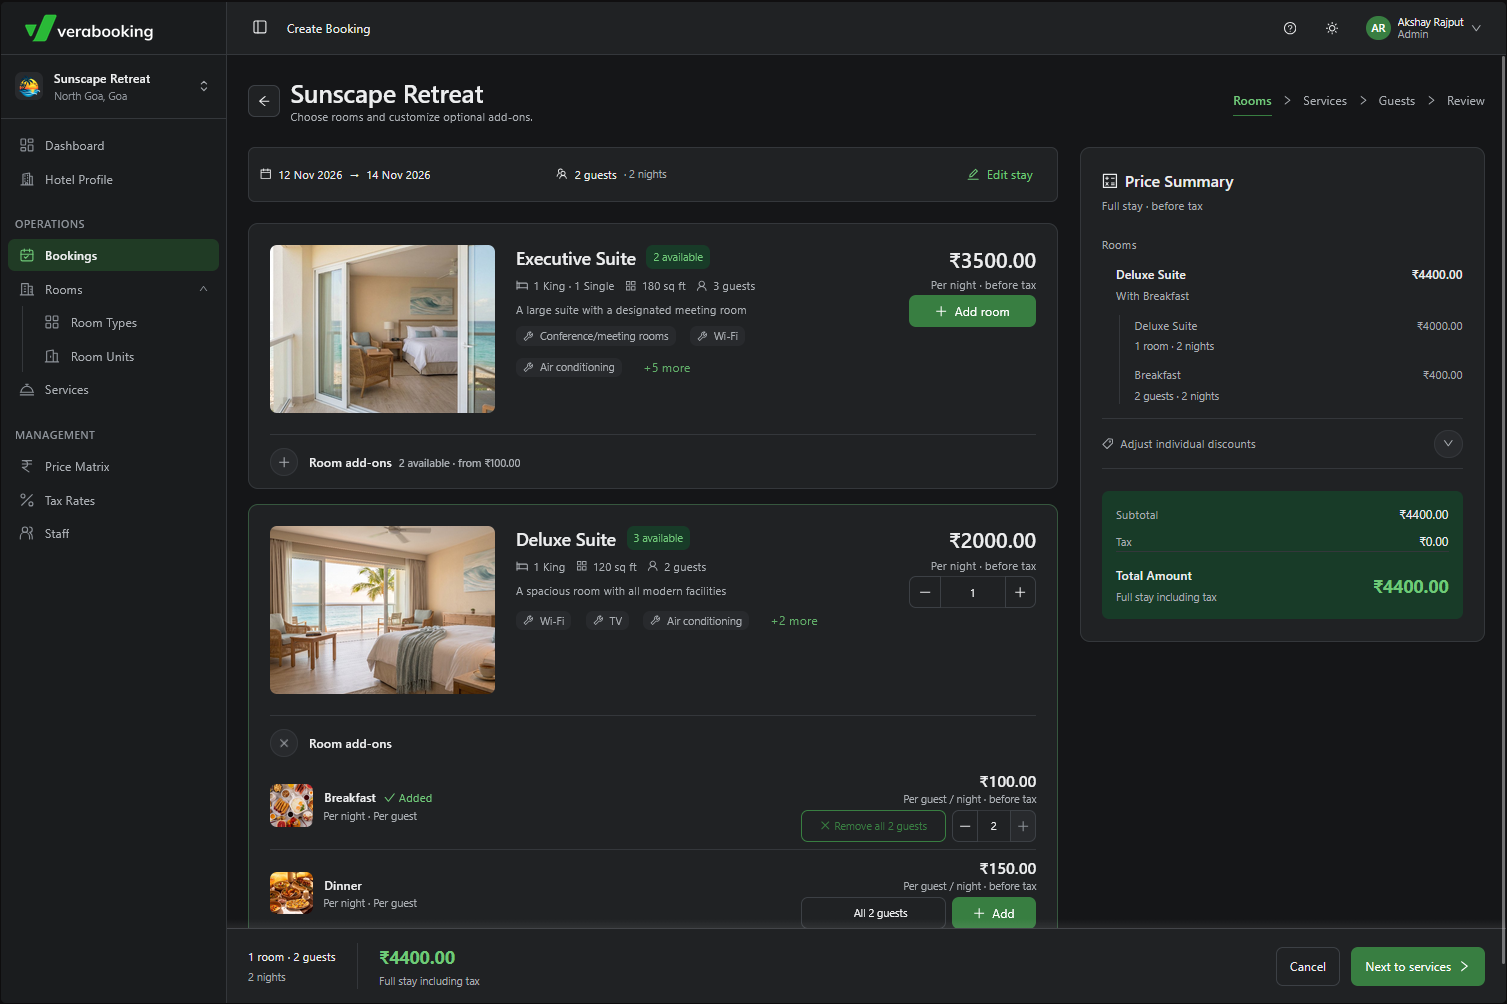Toggle the sidebar panel icon
1507x1004 pixels.
pos(260,28)
